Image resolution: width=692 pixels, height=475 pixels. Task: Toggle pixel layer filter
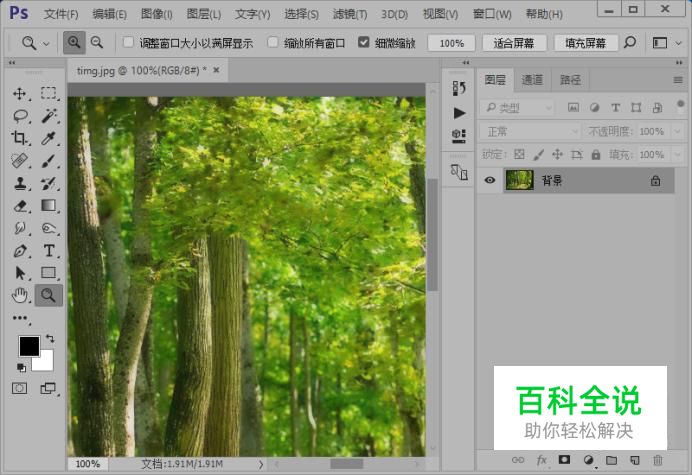point(573,108)
